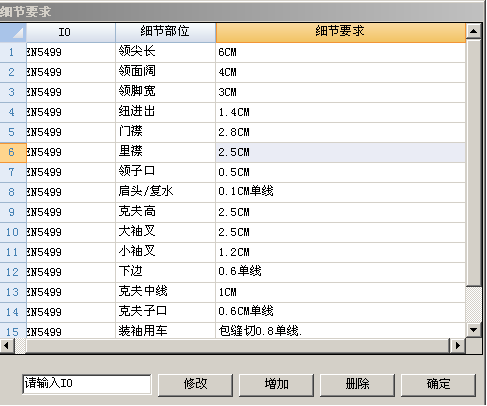Screen dimensions: 487x406
Task: Click the 0.6单线 requirement cell
Action: click(341, 272)
